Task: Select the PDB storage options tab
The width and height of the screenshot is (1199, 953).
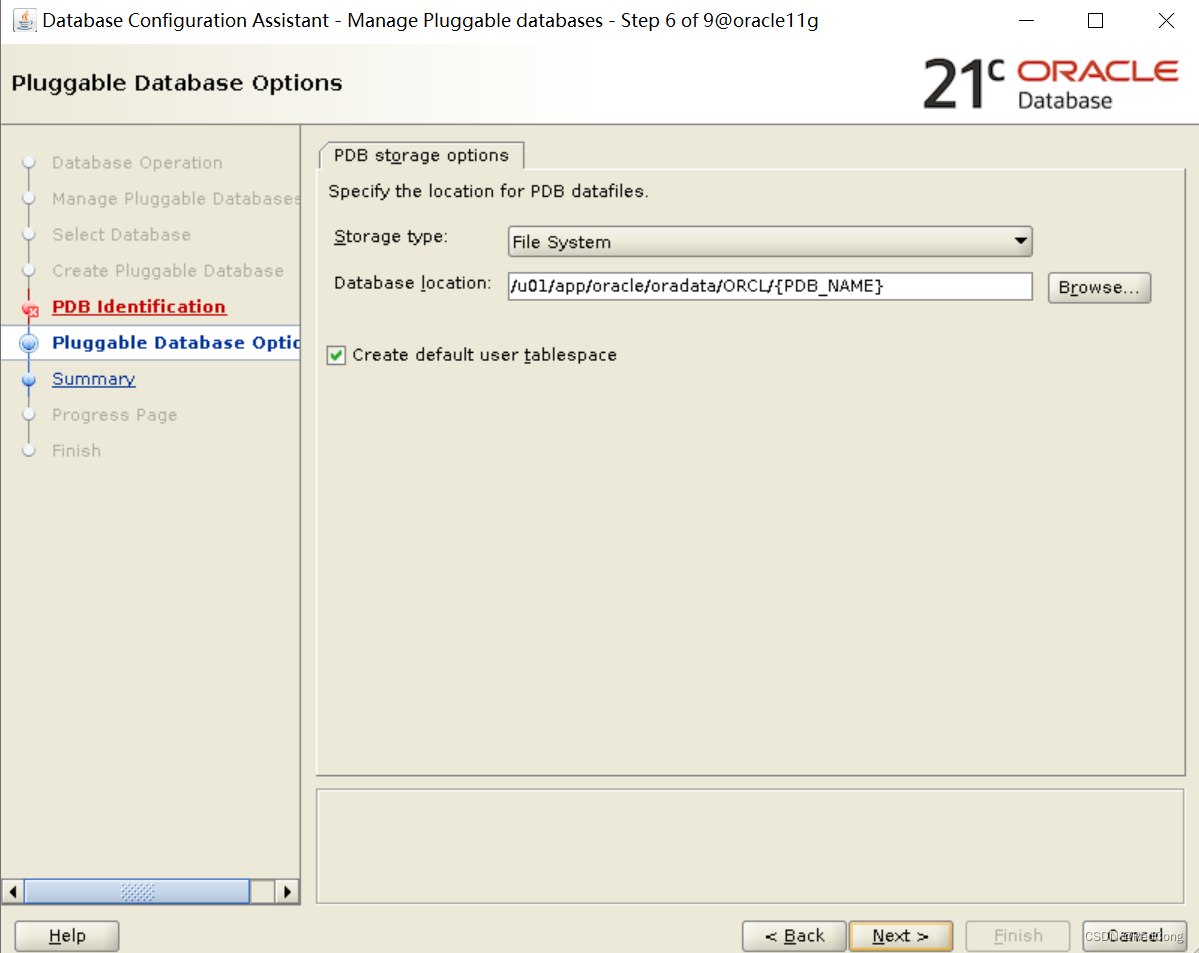Action: click(421, 155)
